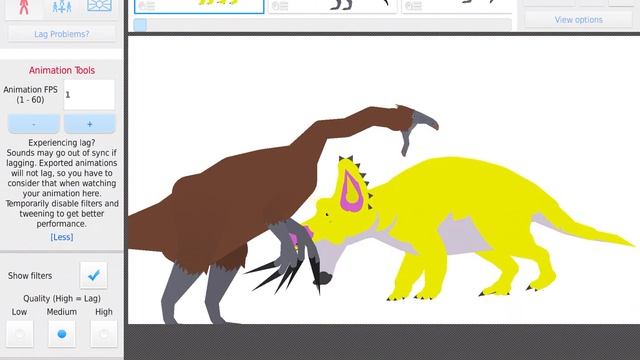Collapse lag help text with [Less] link
Image resolution: width=640 pixels, height=360 pixels.
(62, 237)
